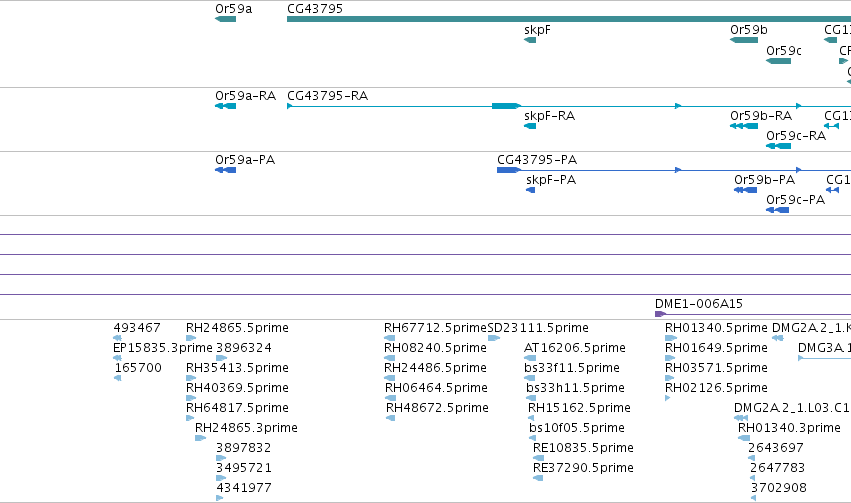This screenshot has width=851, height=503.
Task: Click the RH24486.5prime EST label
Action: pyautogui.click(x=435, y=368)
